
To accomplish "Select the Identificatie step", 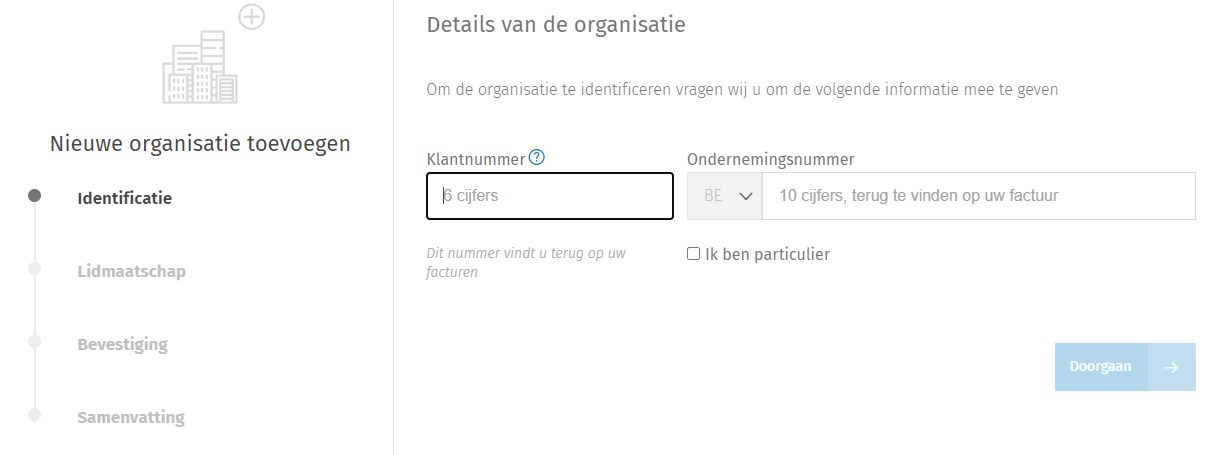I will [124, 198].
